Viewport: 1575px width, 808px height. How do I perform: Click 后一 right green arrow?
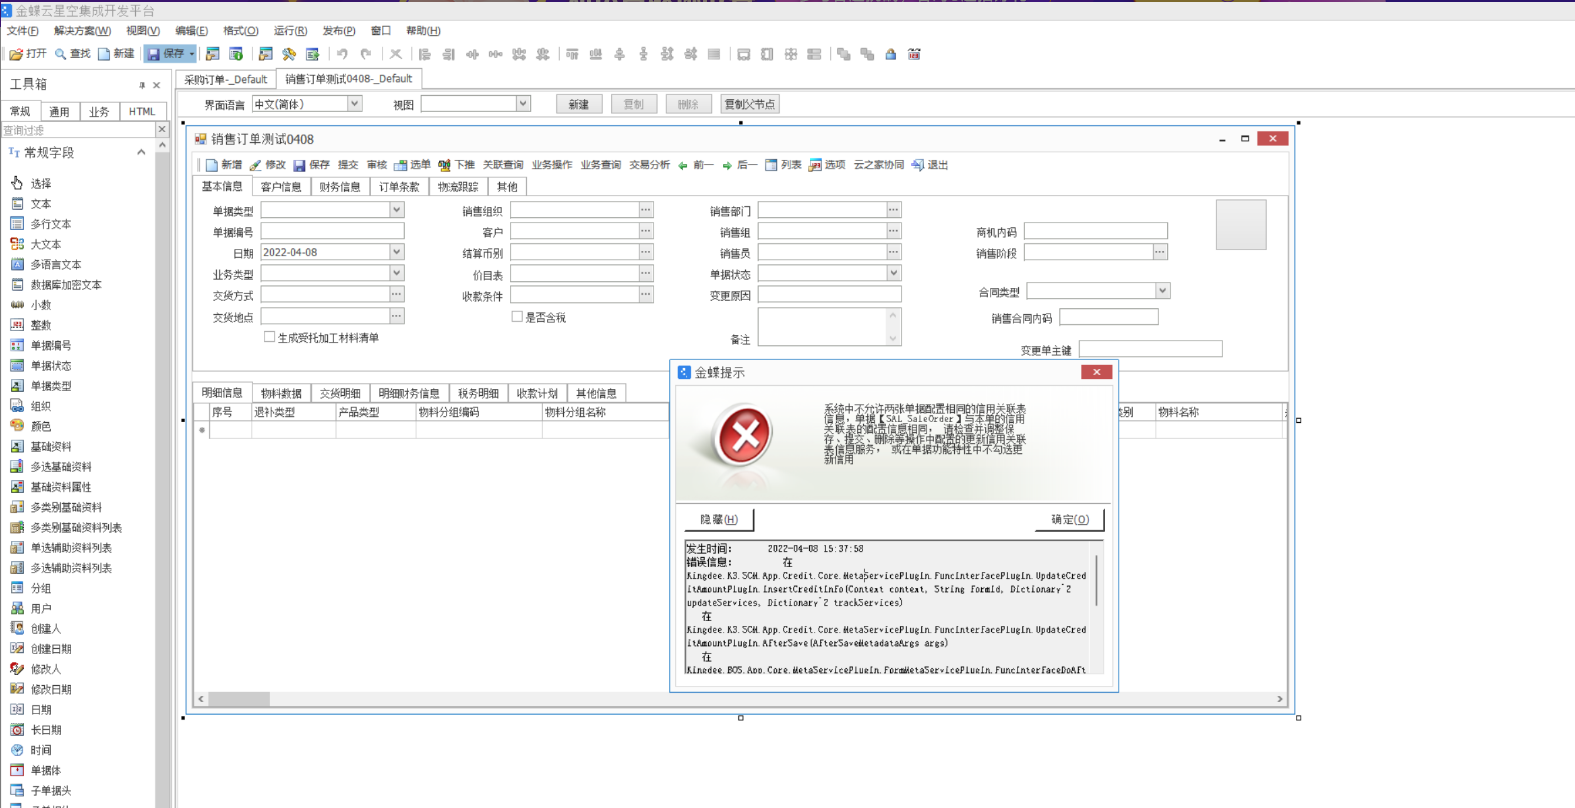click(x=727, y=166)
